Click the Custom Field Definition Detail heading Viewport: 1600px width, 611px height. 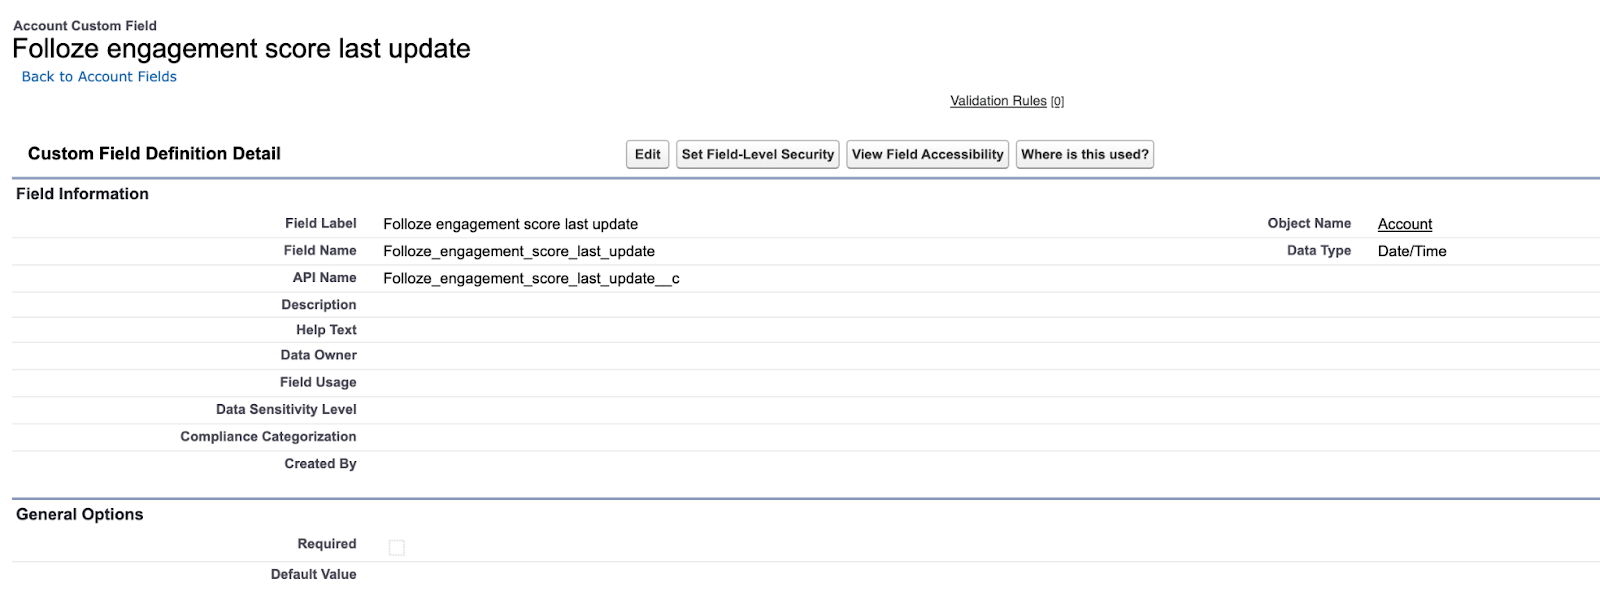point(154,154)
